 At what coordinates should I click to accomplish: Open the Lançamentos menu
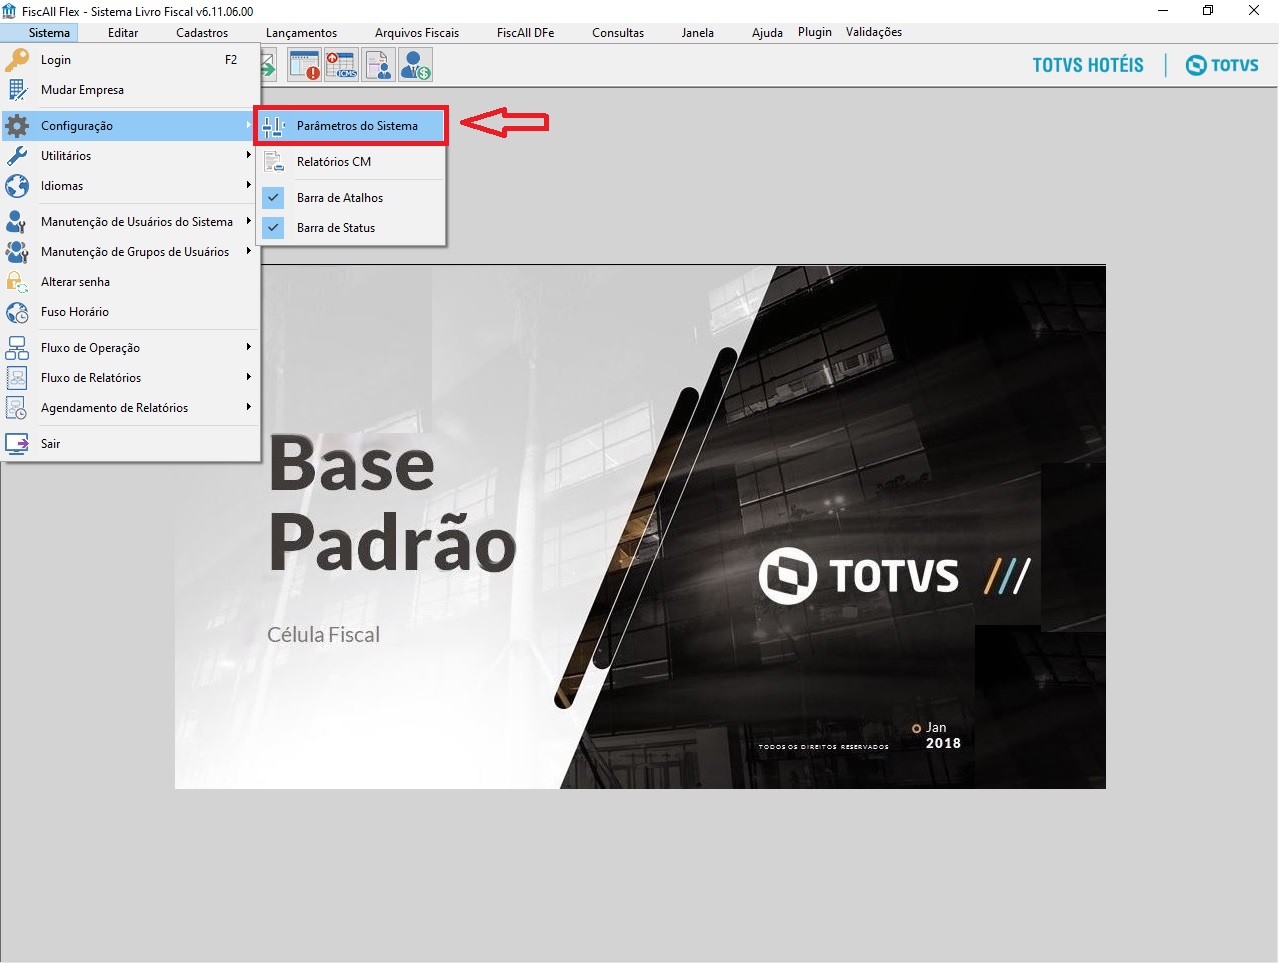301,33
